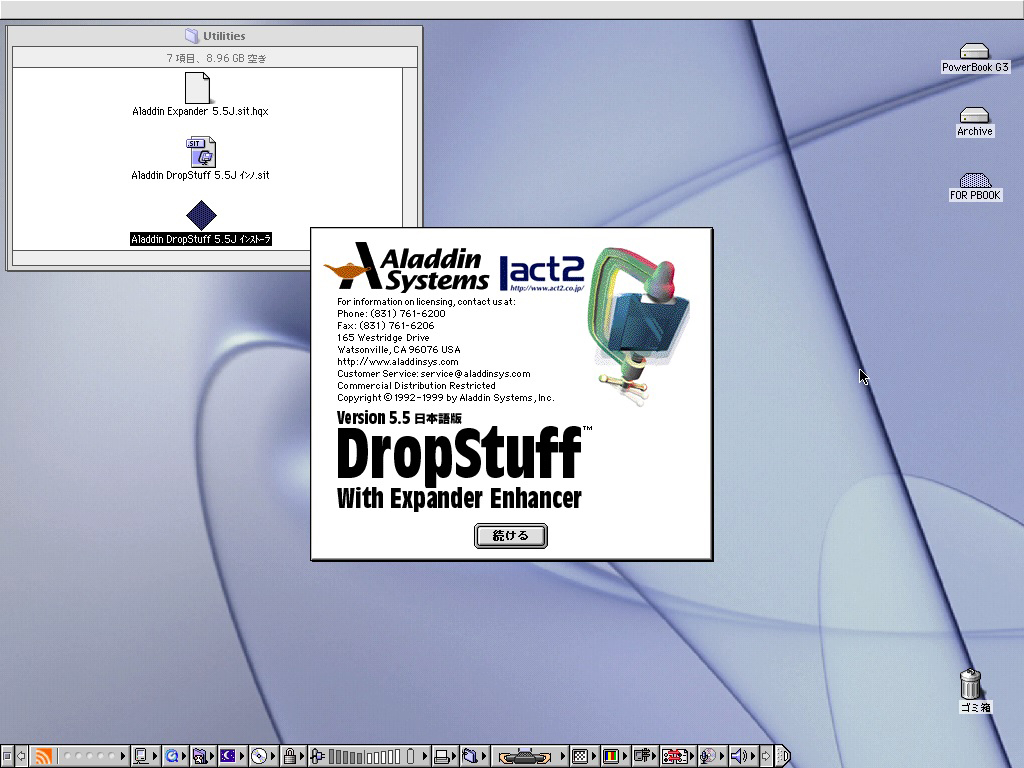Open the AirPort signal strip module
This screenshot has width=1024, height=768.
(80, 756)
